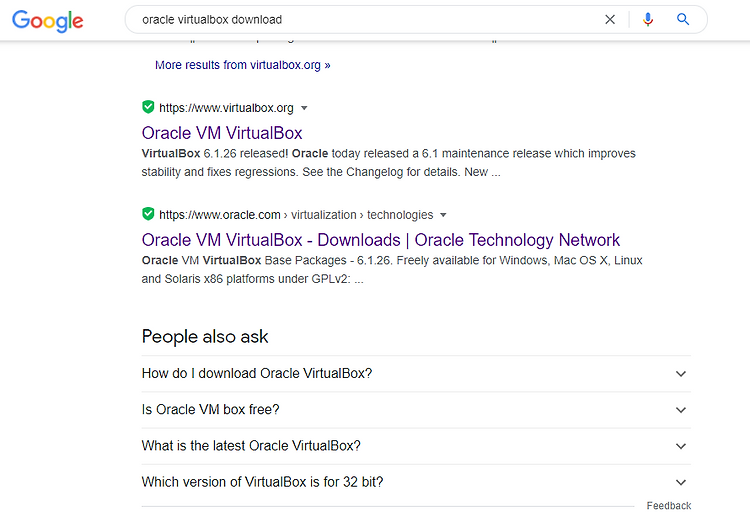The image size is (750, 527).
Task: Open the "Oracle VM VirtualBox" result title
Action: click(x=222, y=133)
